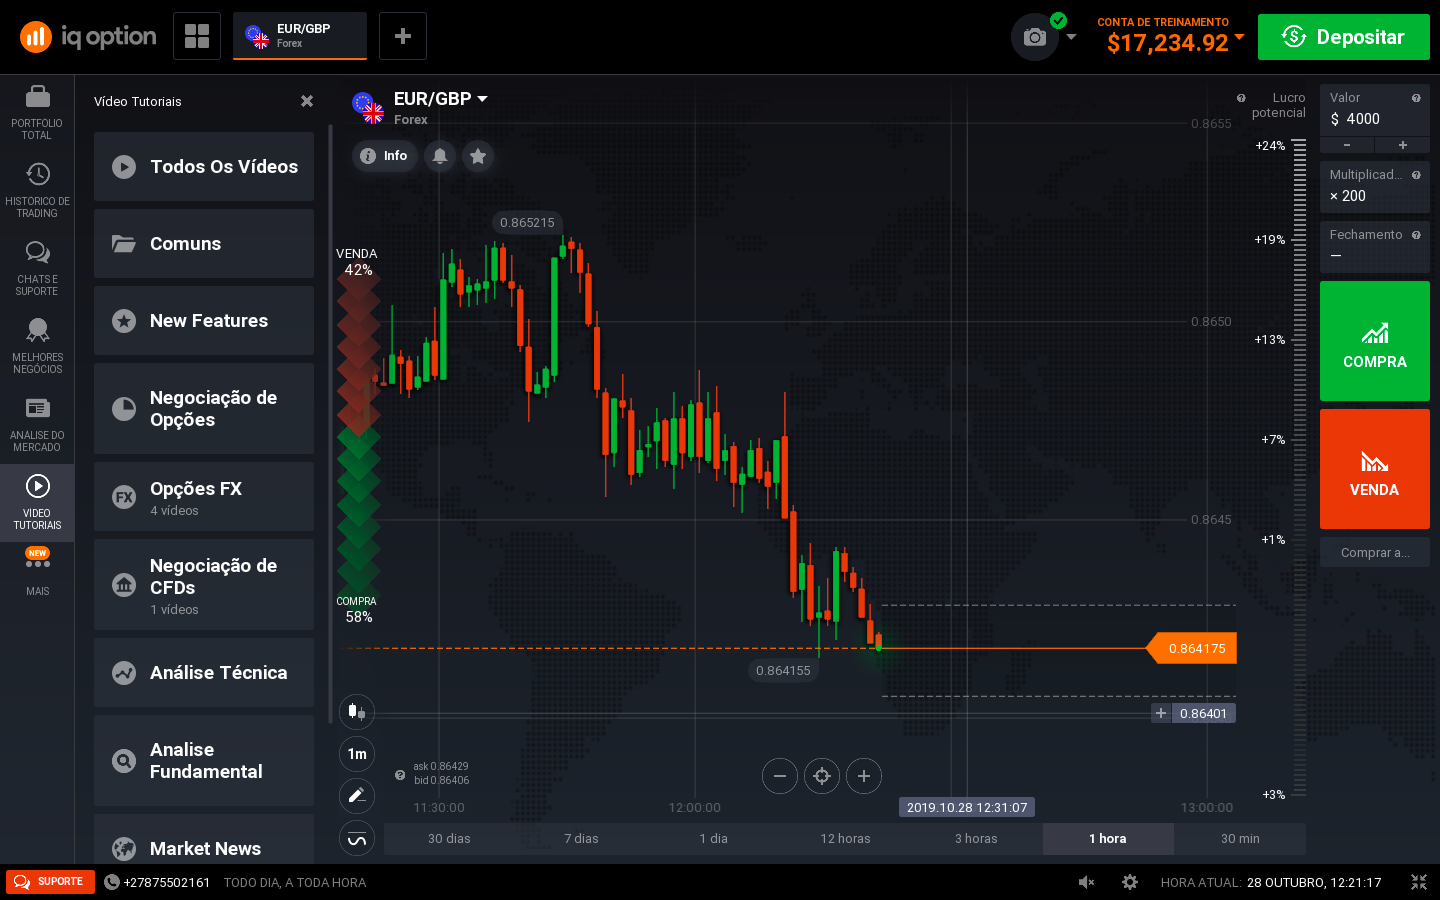Decrease Valor amount with minus

1347,145
